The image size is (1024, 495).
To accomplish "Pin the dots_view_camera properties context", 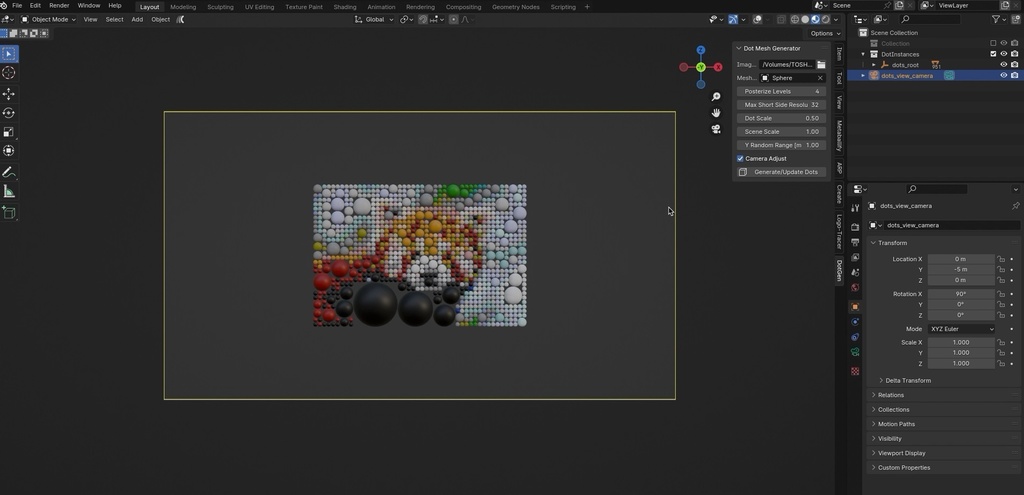I will [1016, 206].
